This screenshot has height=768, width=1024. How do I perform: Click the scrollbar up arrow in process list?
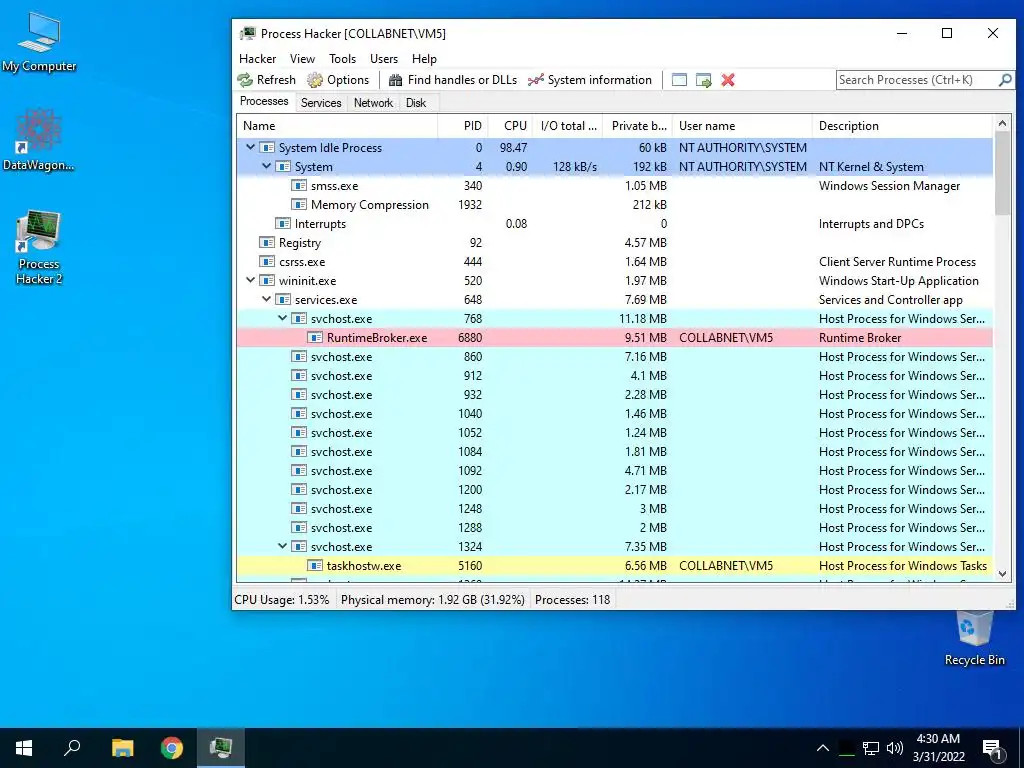coord(1002,123)
